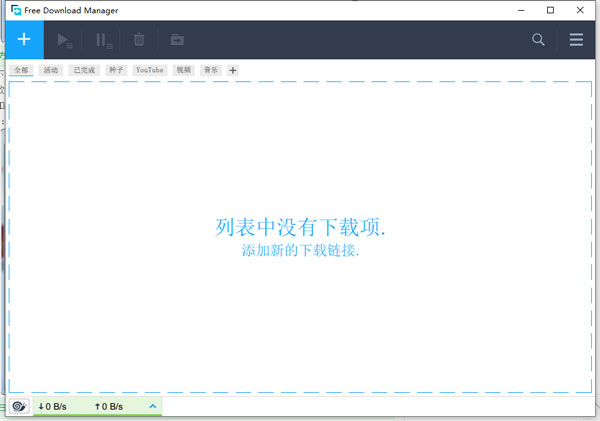Filter by the YouTube tag

click(x=149, y=71)
